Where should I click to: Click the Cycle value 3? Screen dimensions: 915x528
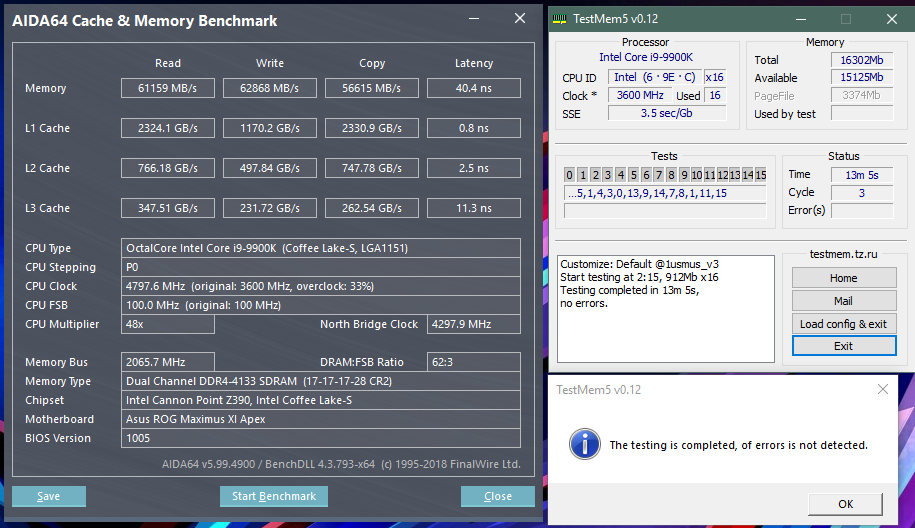click(862, 193)
